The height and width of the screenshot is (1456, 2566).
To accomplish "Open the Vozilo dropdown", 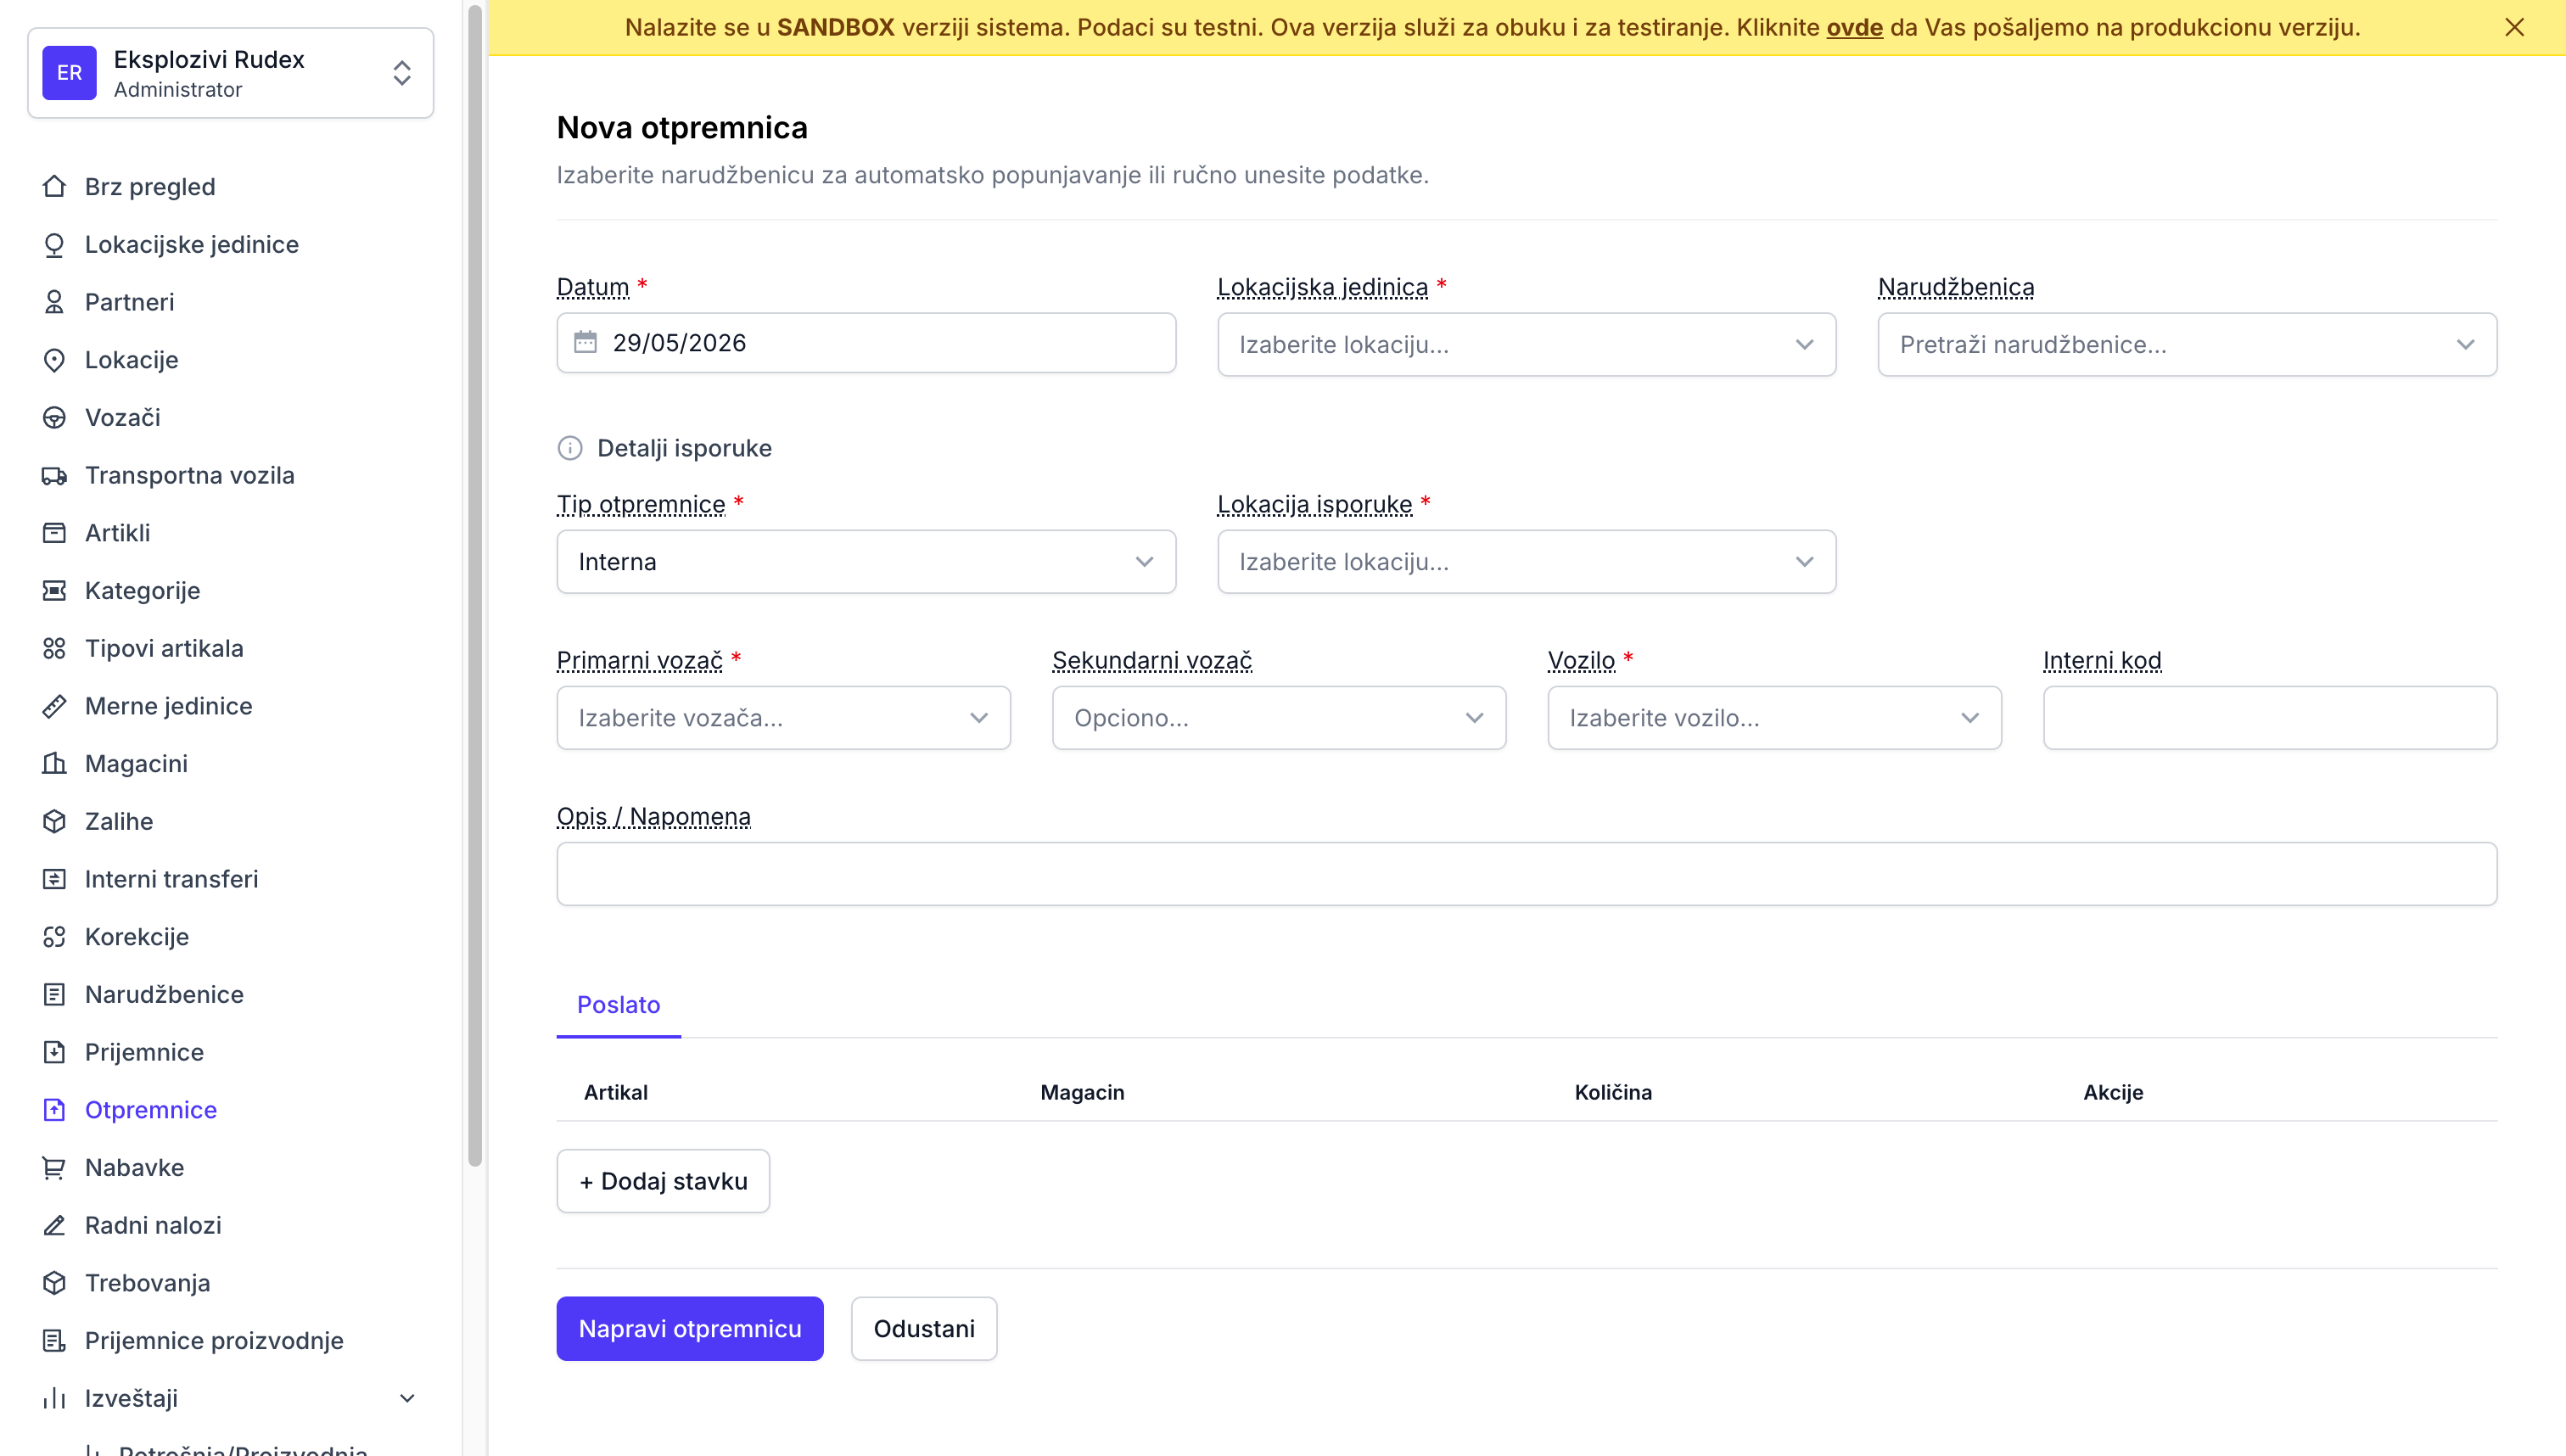I will (1774, 718).
